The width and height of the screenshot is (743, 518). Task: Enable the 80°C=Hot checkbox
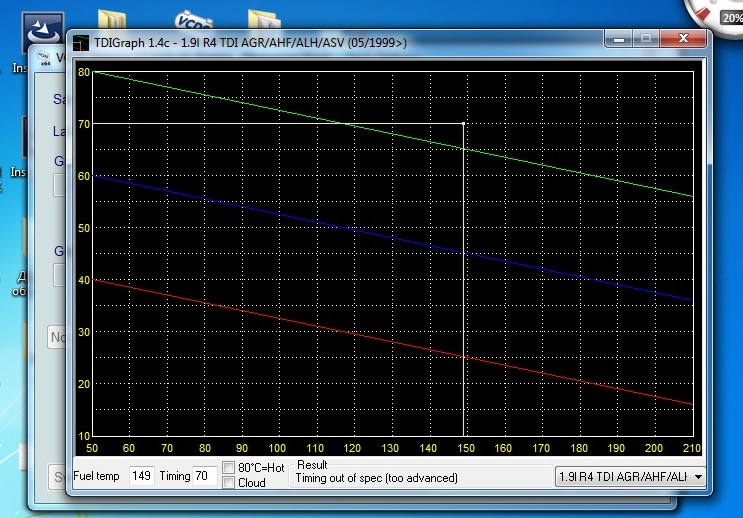point(229,467)
